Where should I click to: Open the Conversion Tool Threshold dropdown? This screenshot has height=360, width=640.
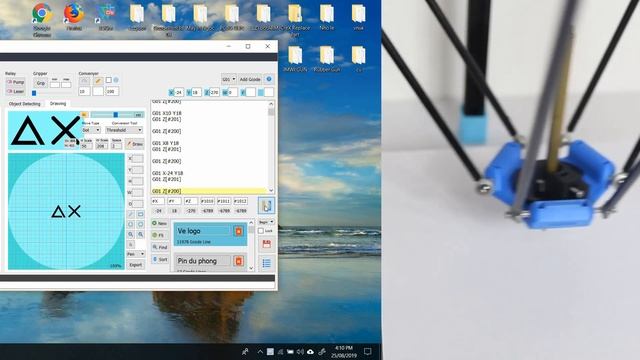point(124,130)
